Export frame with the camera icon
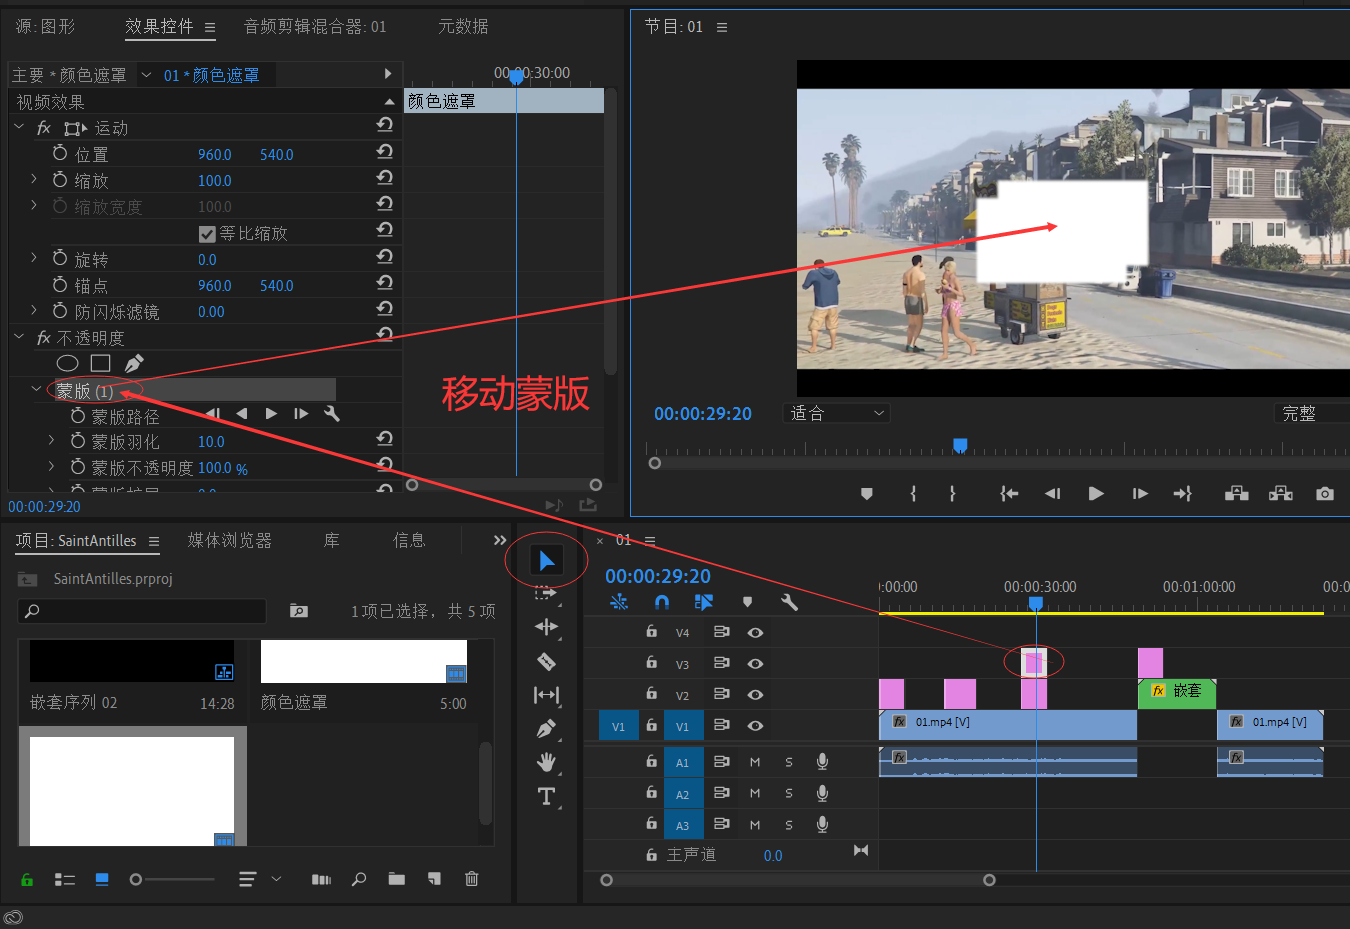Image resolution: width=1350 pixels, height=929 pixels. [1325, 494]
